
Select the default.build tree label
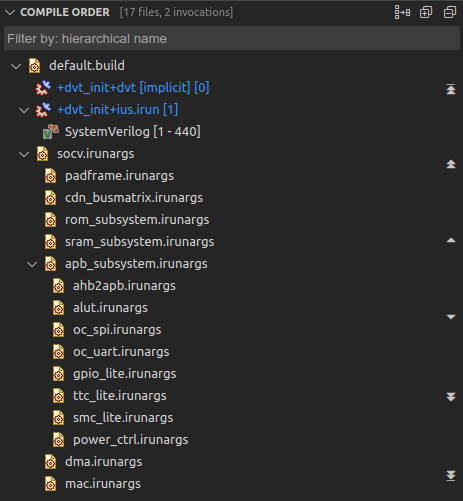(x=87, y=66)
